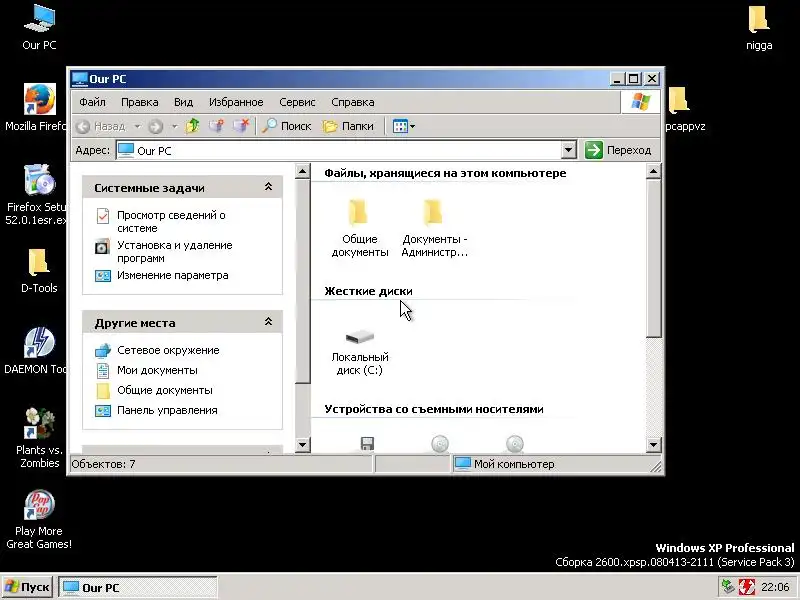Select the desktop folder in the top-right corner
The width and height of the screenshot is (800, 600).
(x=759, y=28)
